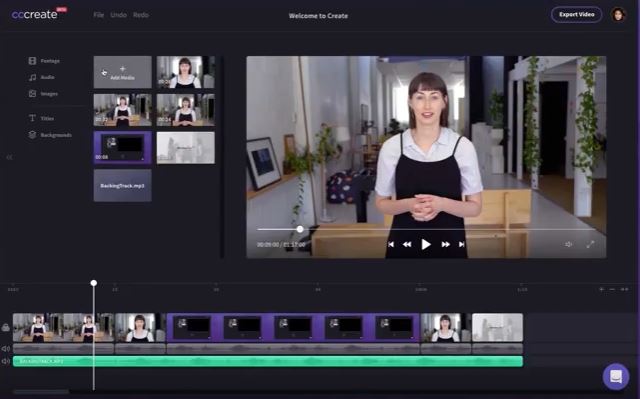Select the wide-shot thumbnail directly below Add Media

pos(122,110)
